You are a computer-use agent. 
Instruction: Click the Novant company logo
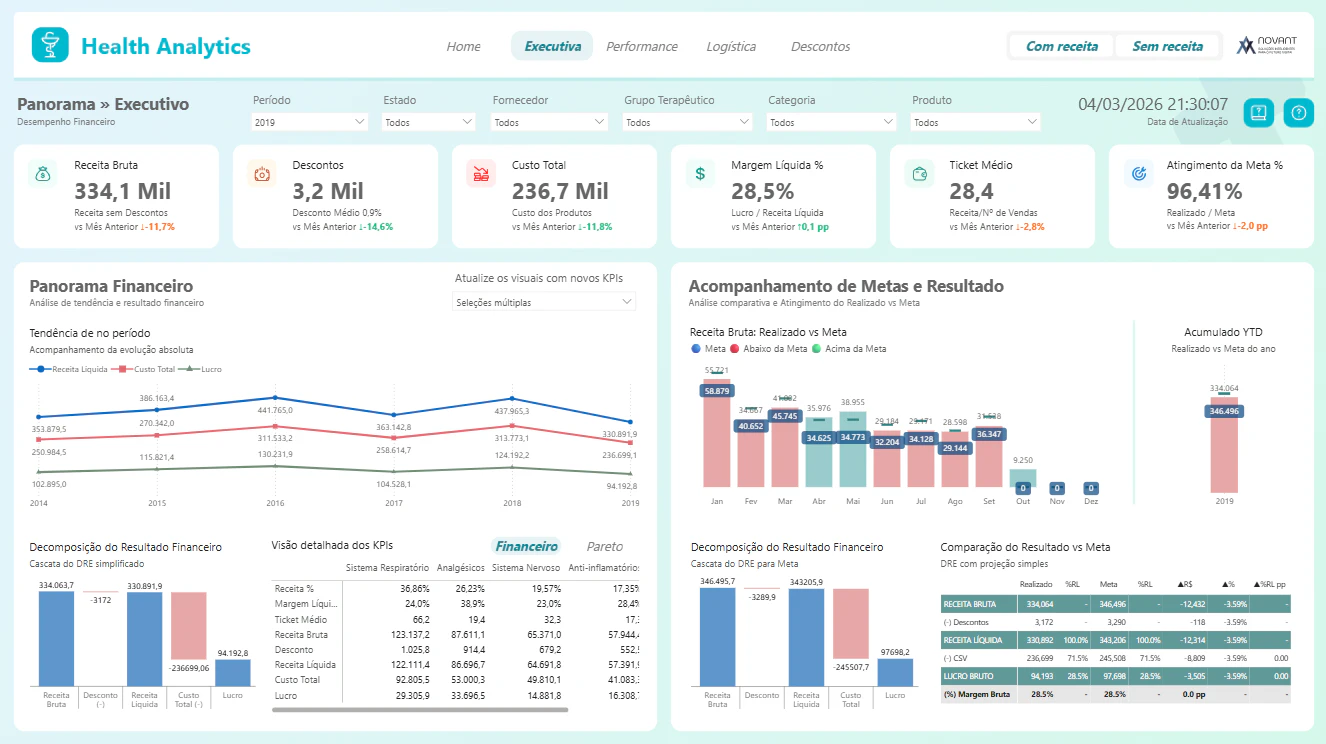point(1267,46)
